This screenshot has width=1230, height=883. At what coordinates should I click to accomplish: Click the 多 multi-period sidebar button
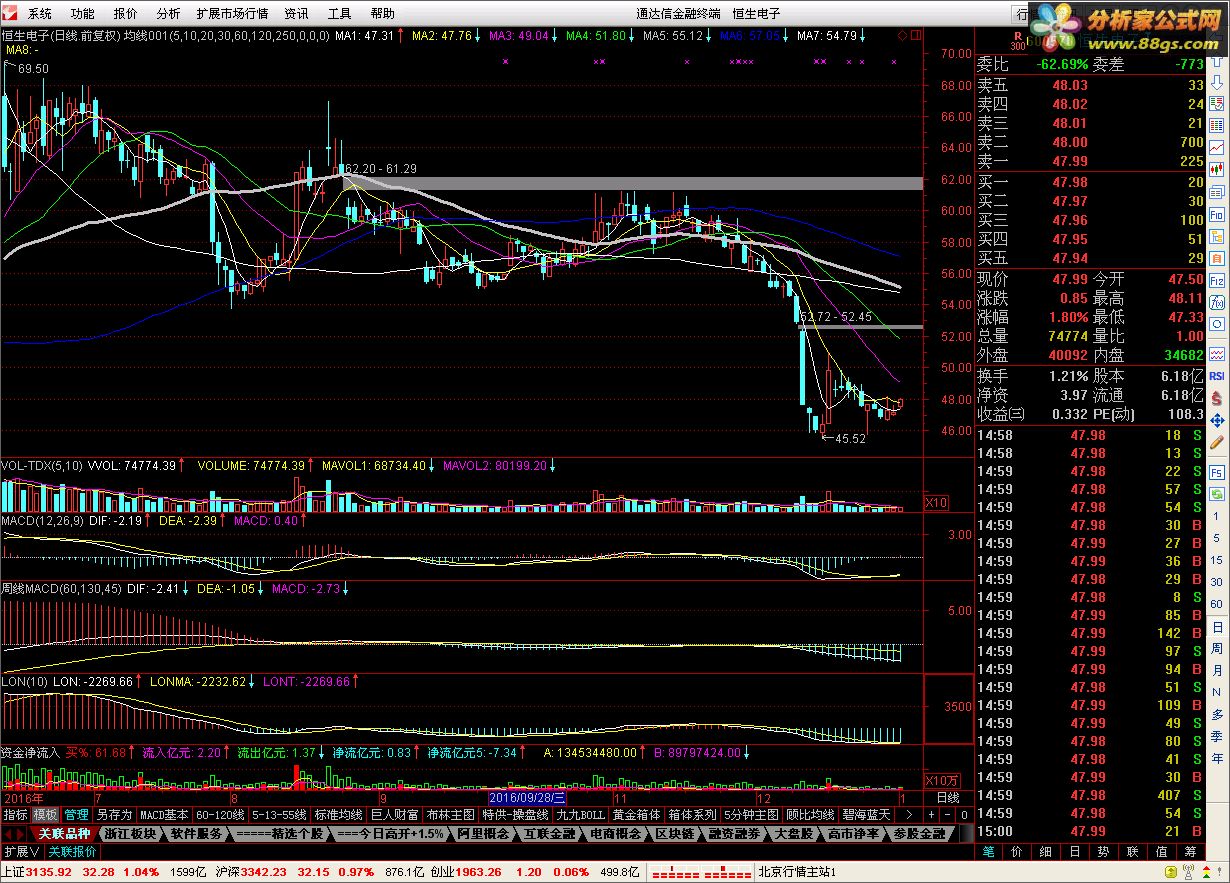(x=1216, y=714)
